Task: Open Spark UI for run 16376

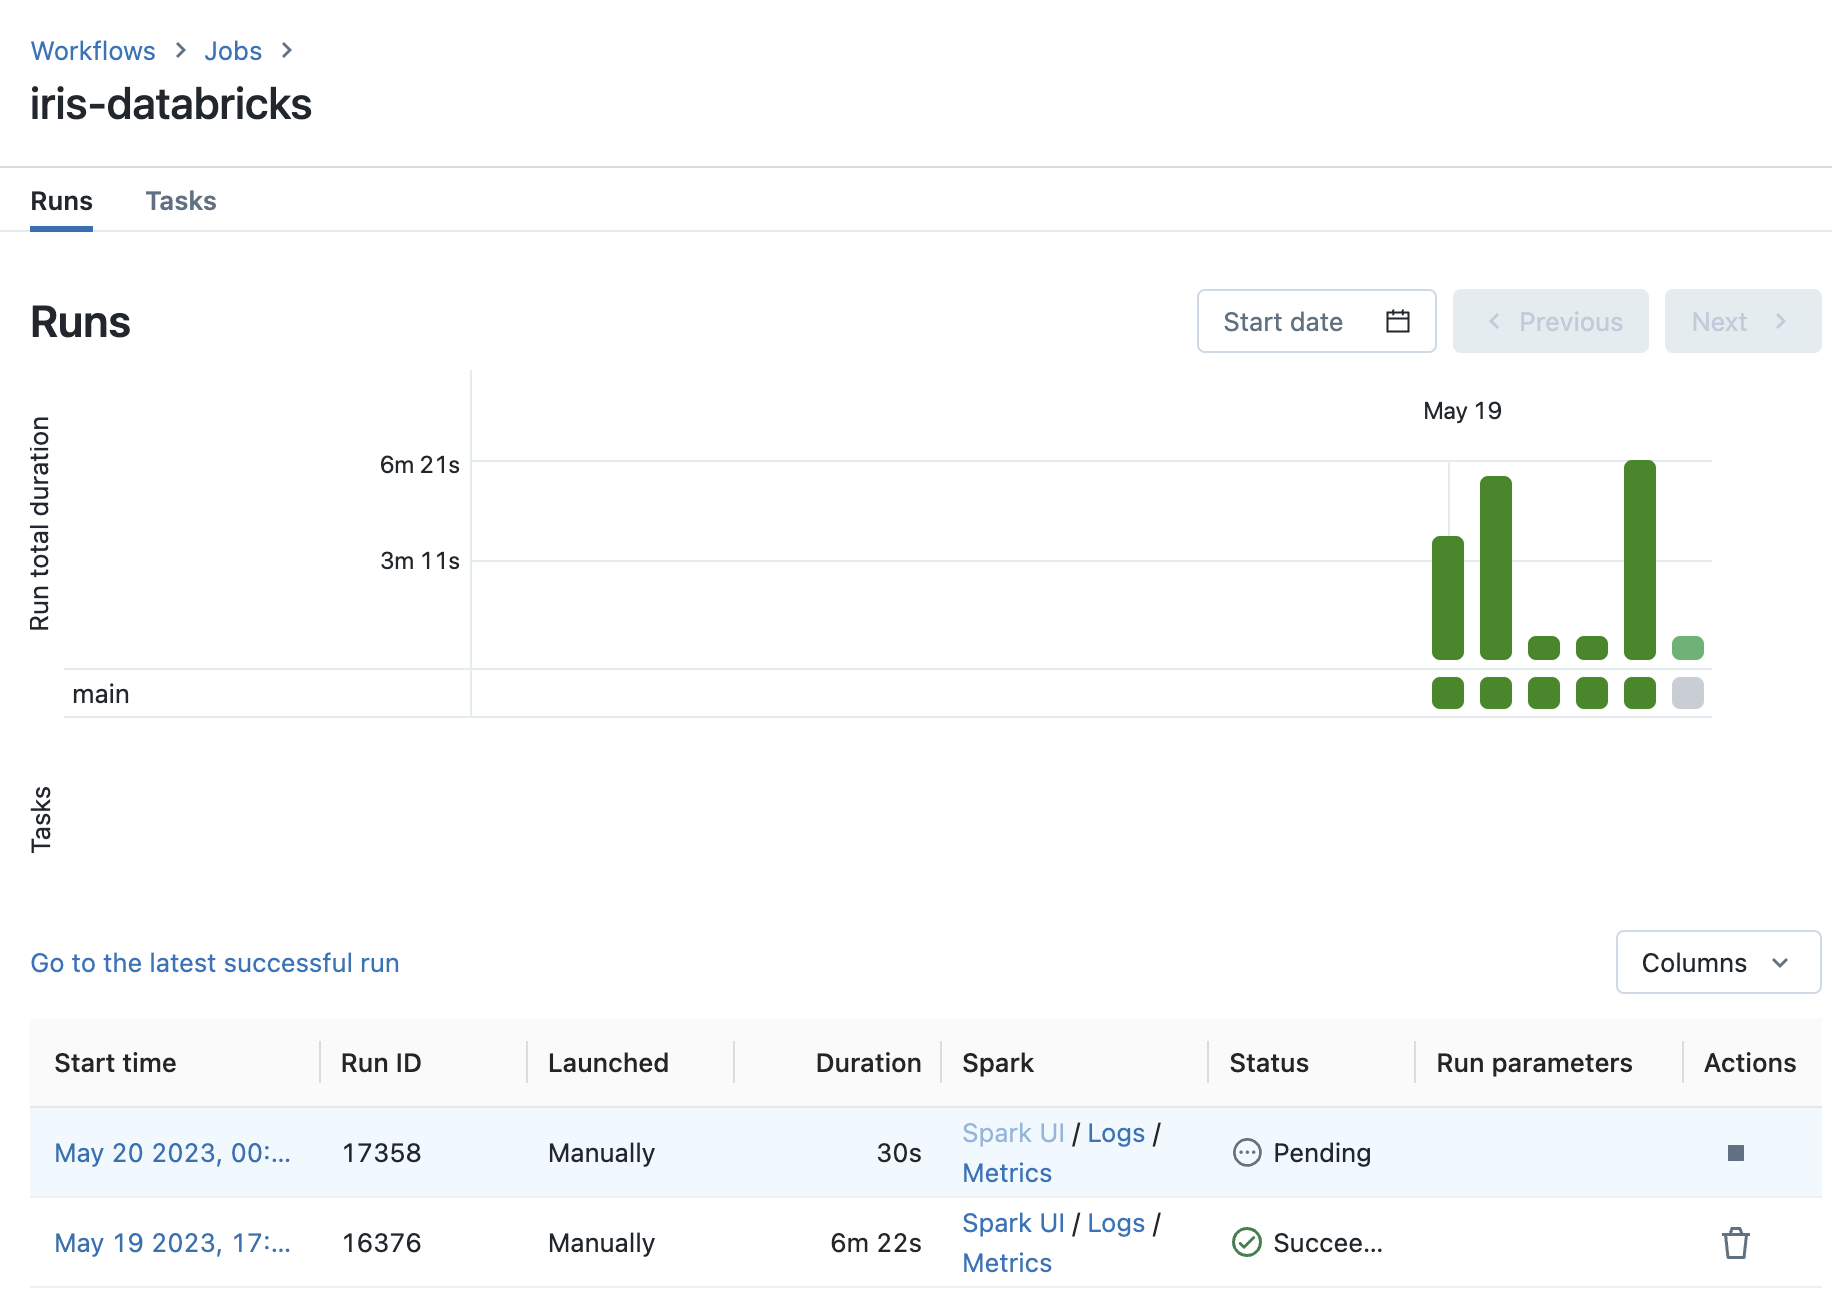Action: pos(1012,1222)
